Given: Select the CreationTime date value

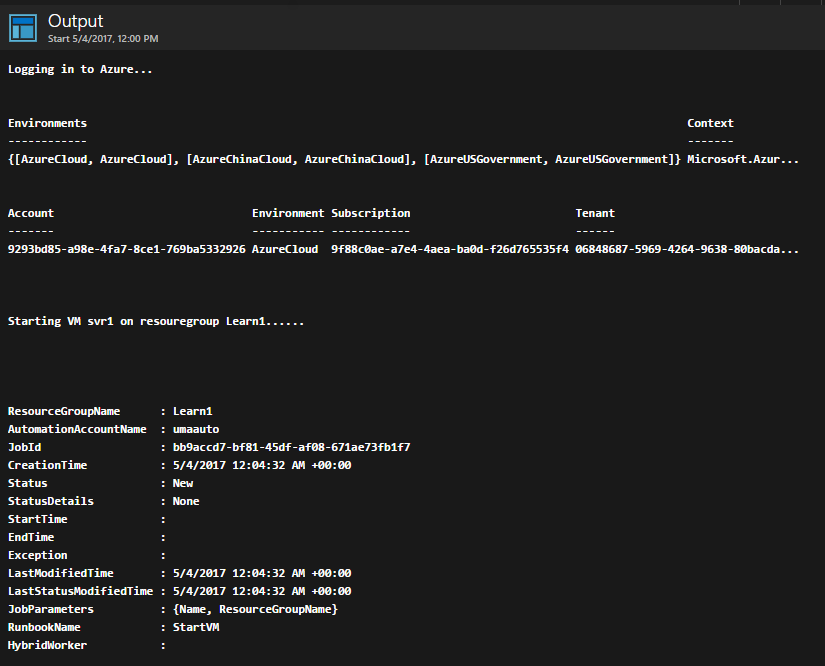Looking at the screenshot, I should (262, 465).
